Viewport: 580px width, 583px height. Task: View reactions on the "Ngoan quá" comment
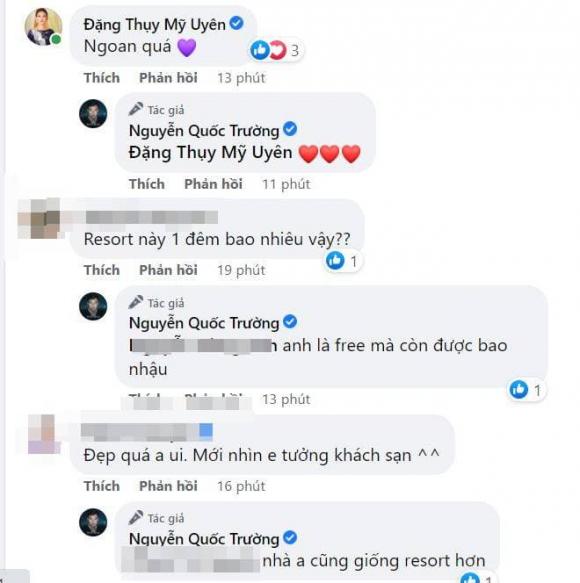pyautogui.click(x=275, y=50)
